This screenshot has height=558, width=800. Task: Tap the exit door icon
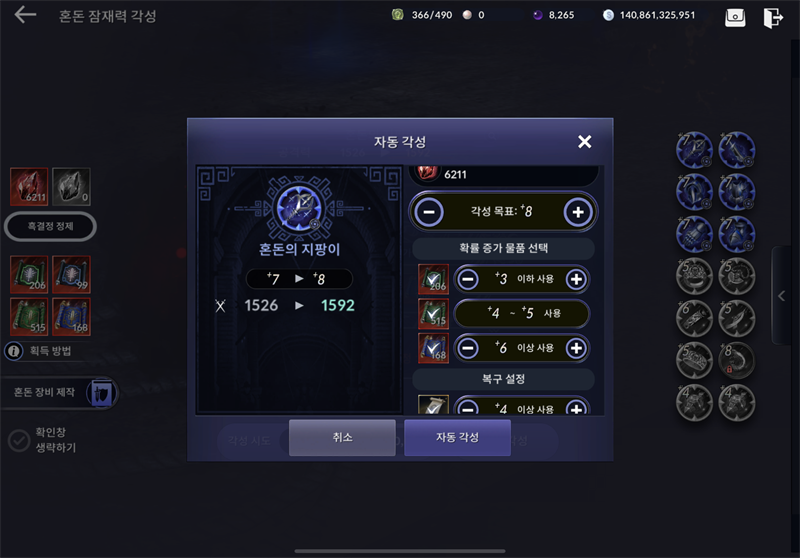[772, 17]
